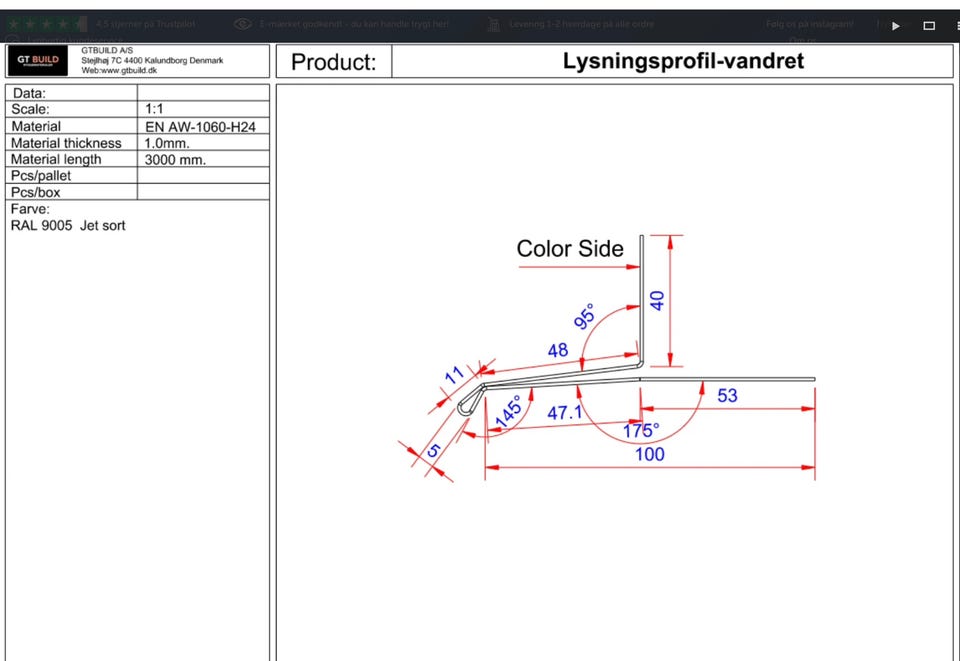Screen dimensions: 960x661
Task: Click the 'Color Side' label
Action: click(570, 248)
